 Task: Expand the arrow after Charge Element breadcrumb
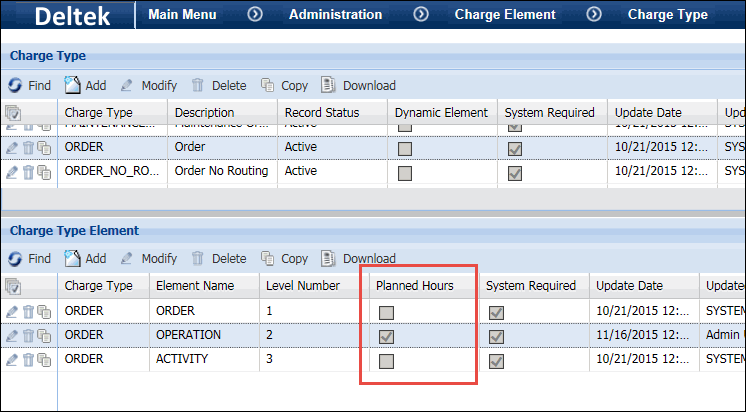[595, 14]
